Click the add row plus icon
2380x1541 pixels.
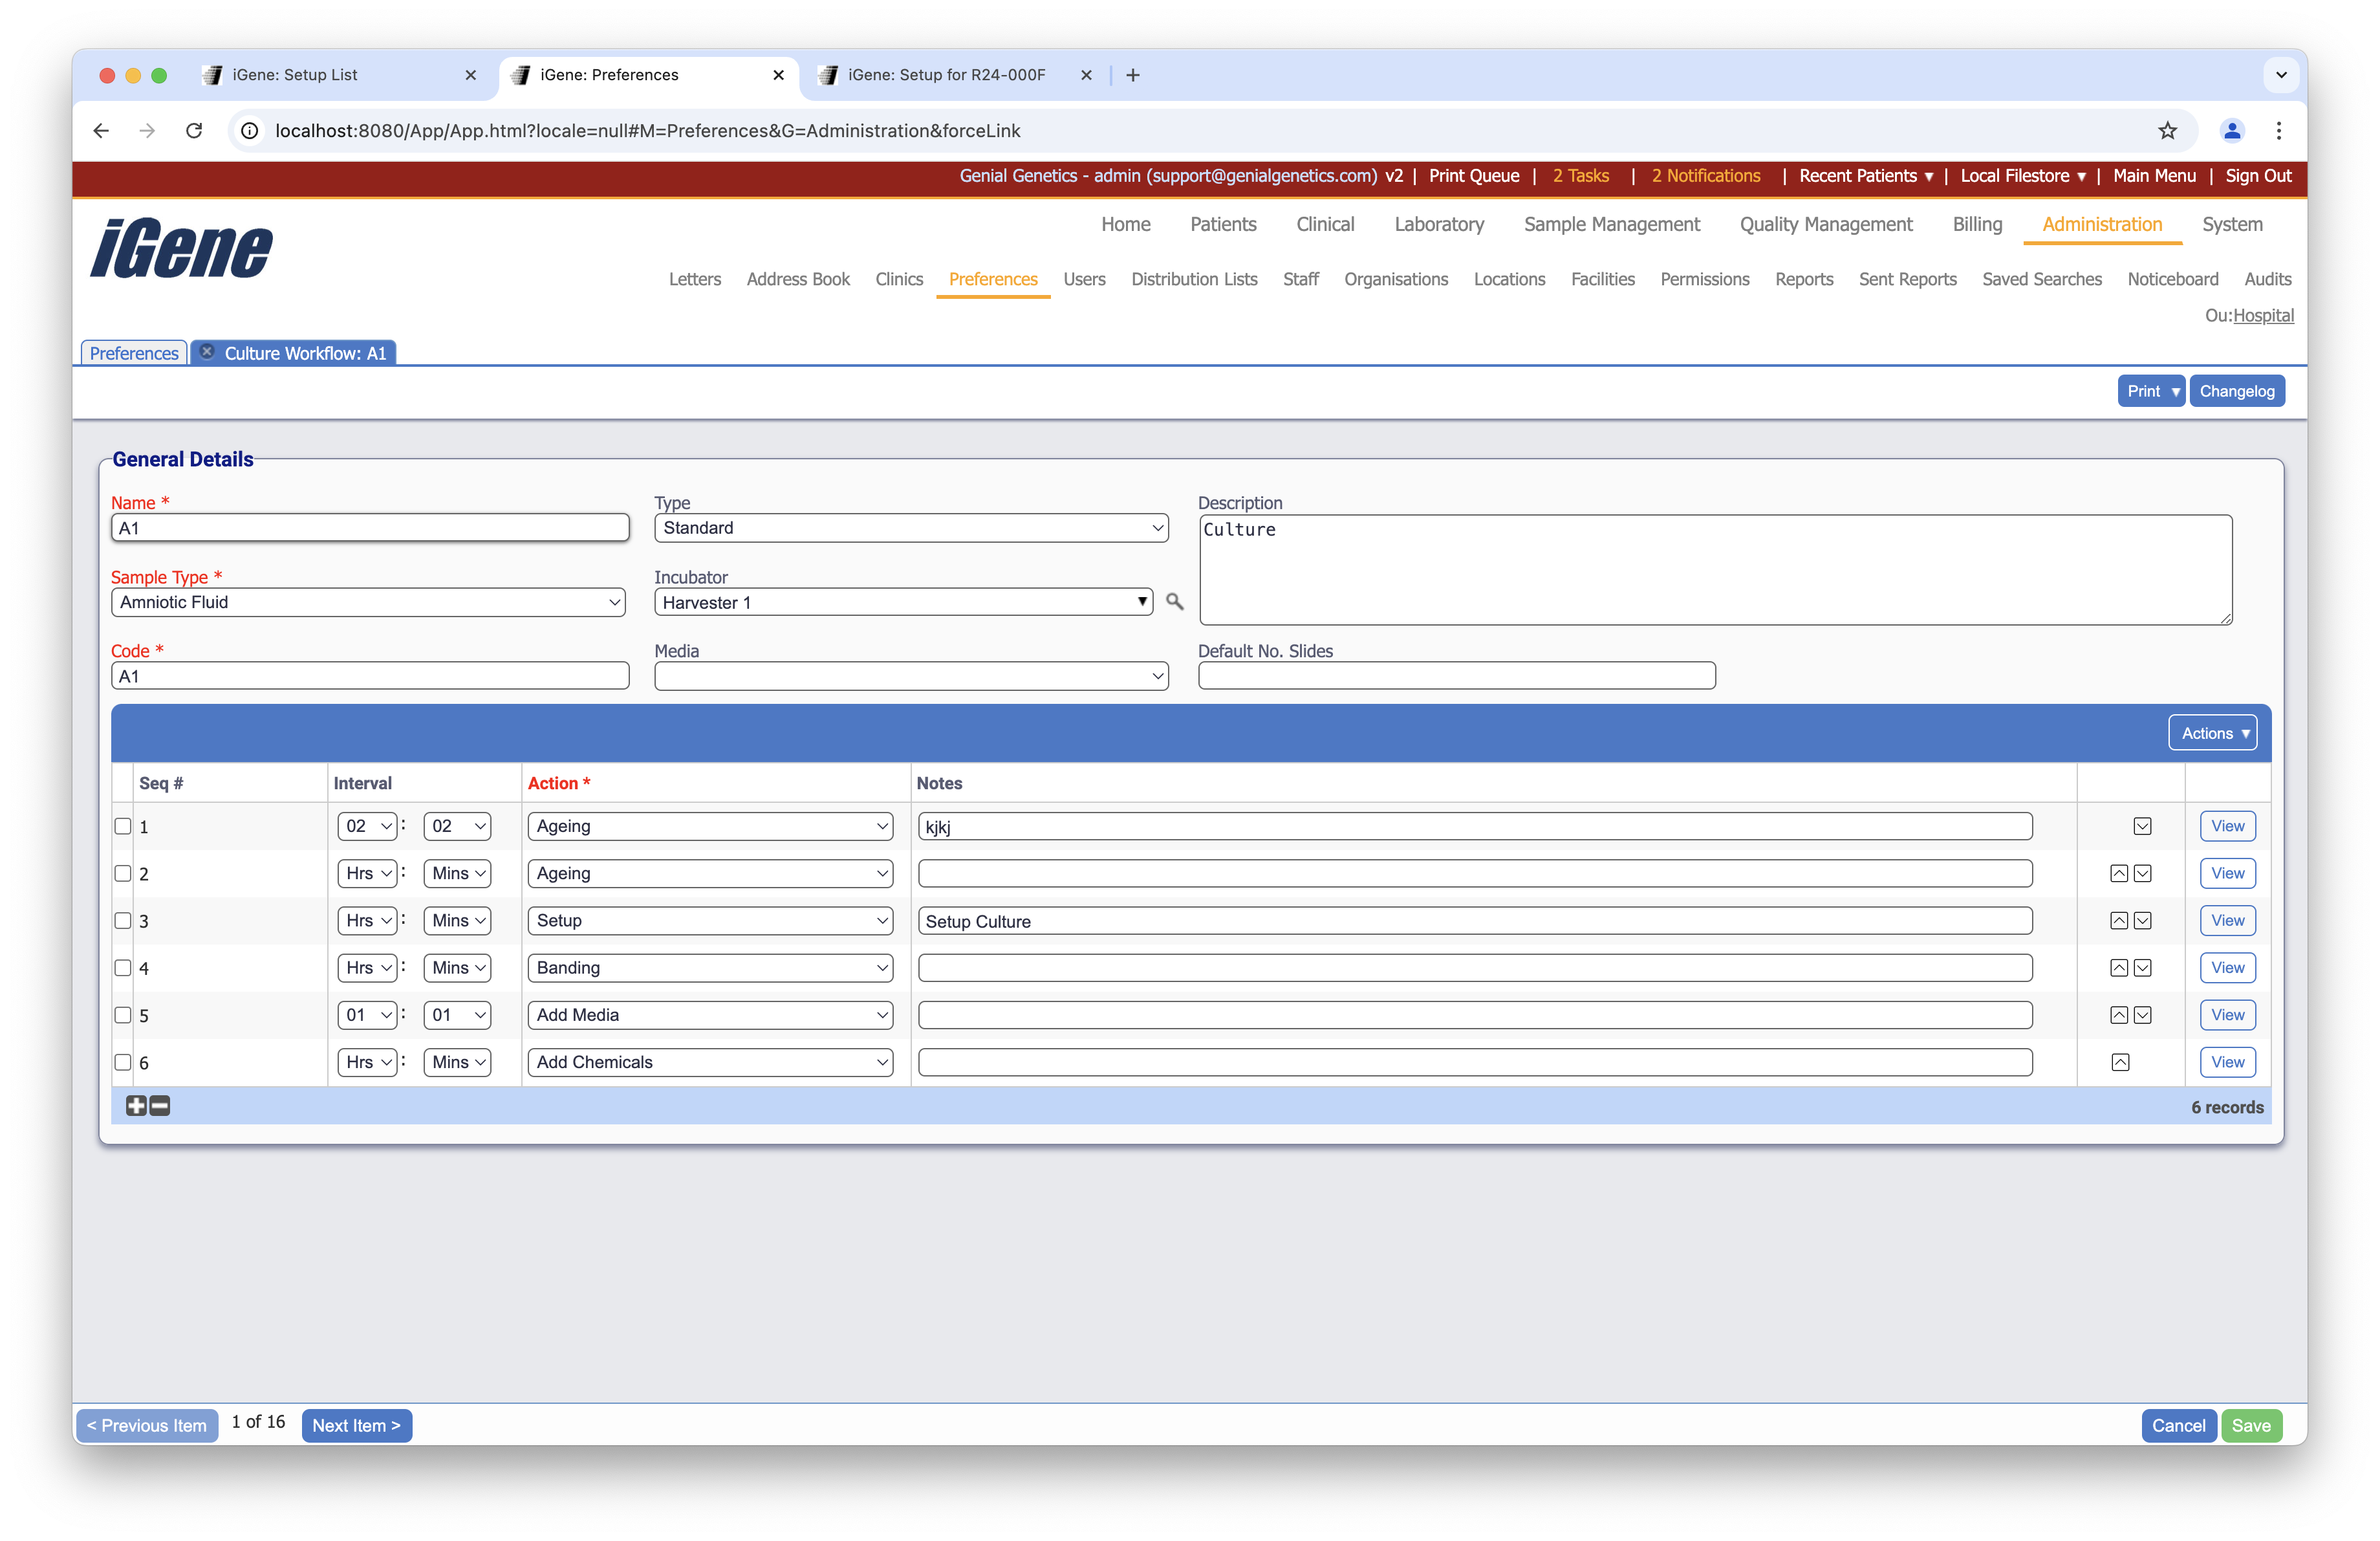tap(136, 1106)
